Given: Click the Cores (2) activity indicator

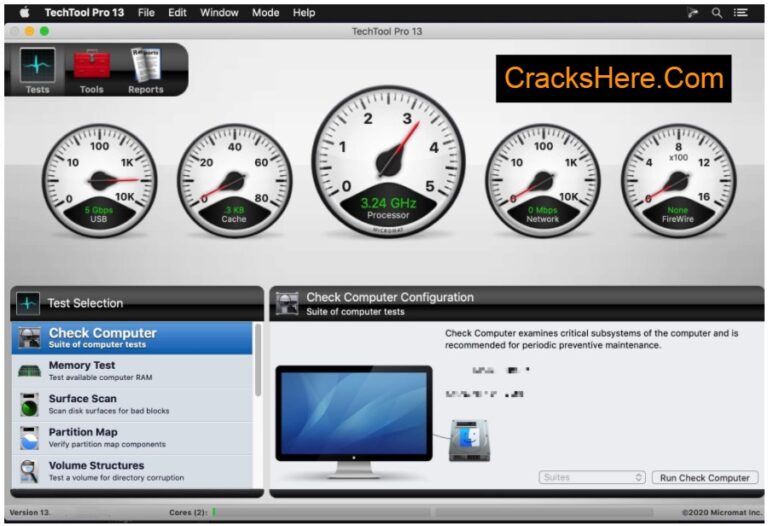Looking at the screenshot, I should point(214,512).
